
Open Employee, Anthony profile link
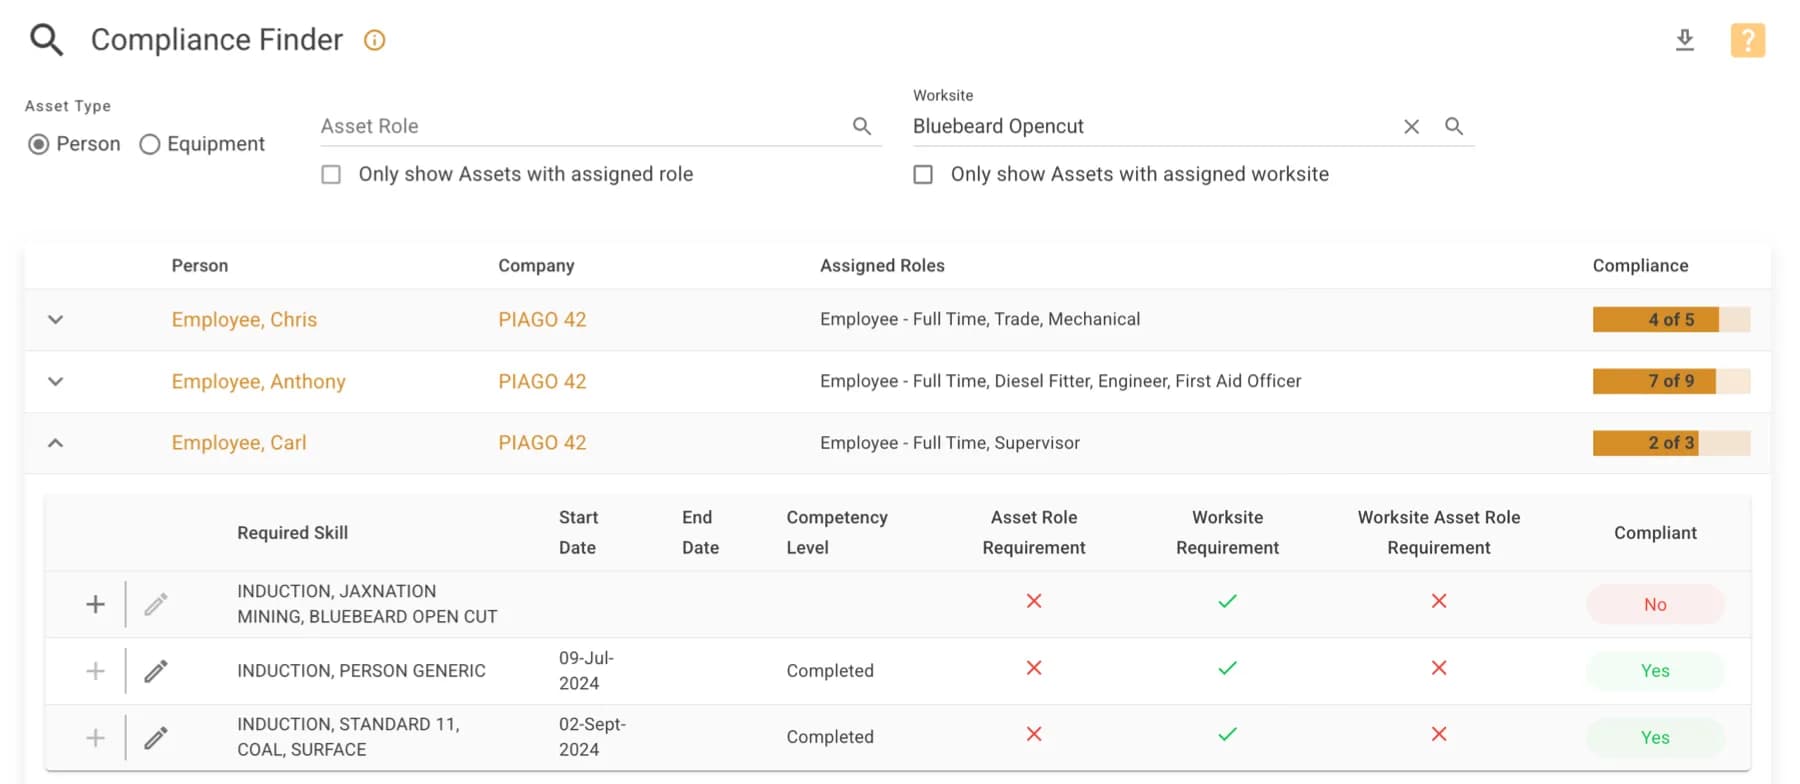(x=258, y=381)
